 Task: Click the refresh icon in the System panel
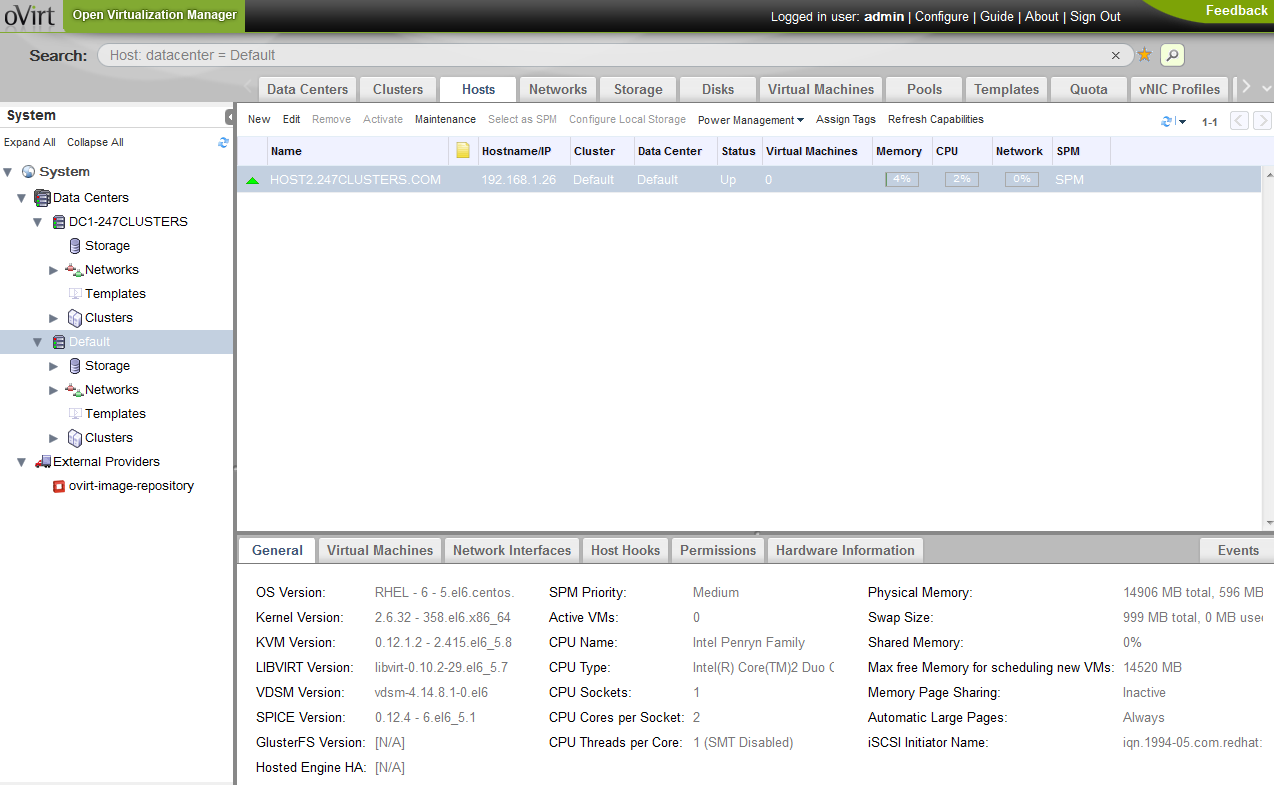[x=223, y=143]
